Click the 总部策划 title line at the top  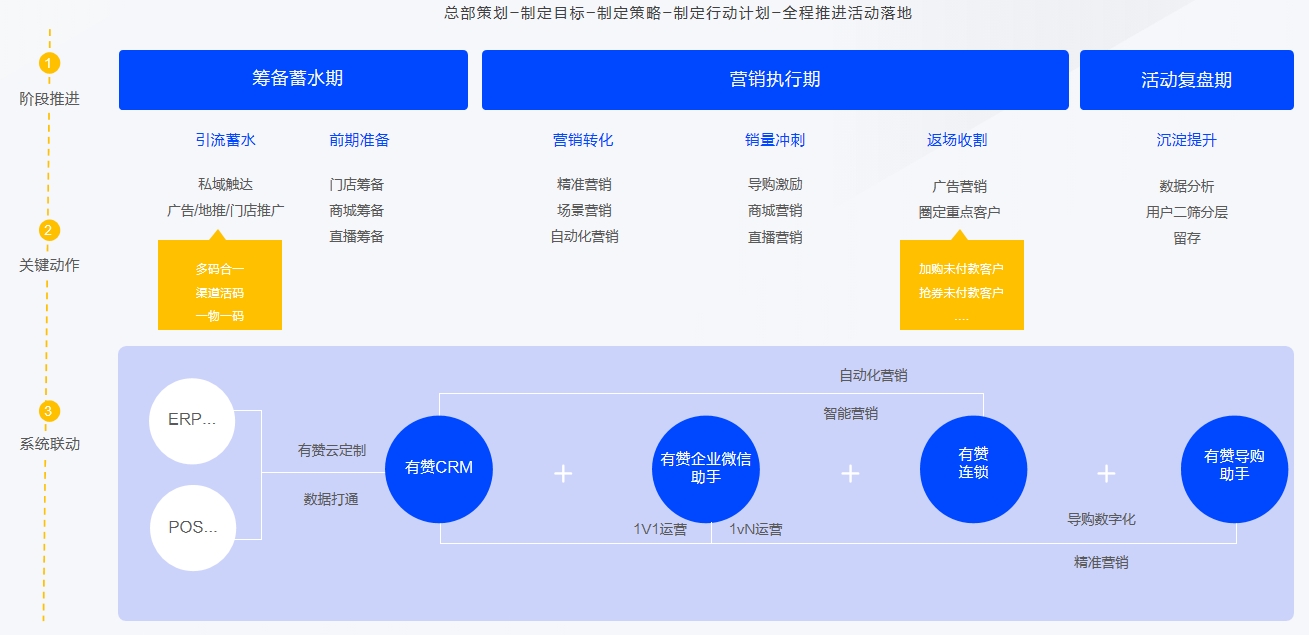point(678,13)
